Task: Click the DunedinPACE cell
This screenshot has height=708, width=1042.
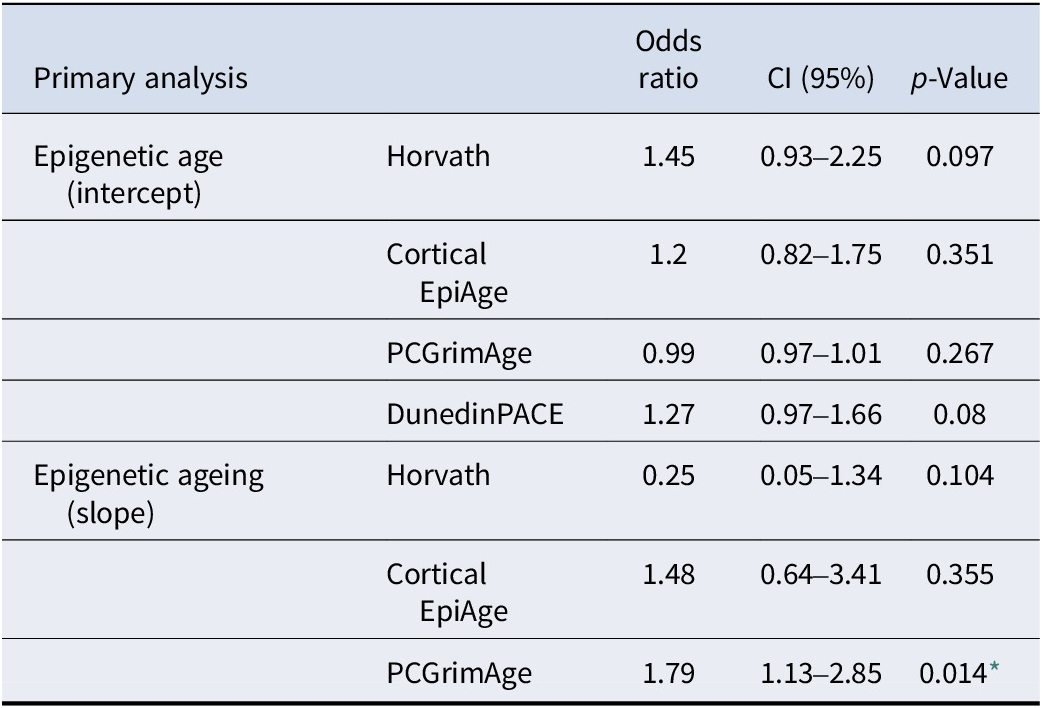Action: [475, 413]
